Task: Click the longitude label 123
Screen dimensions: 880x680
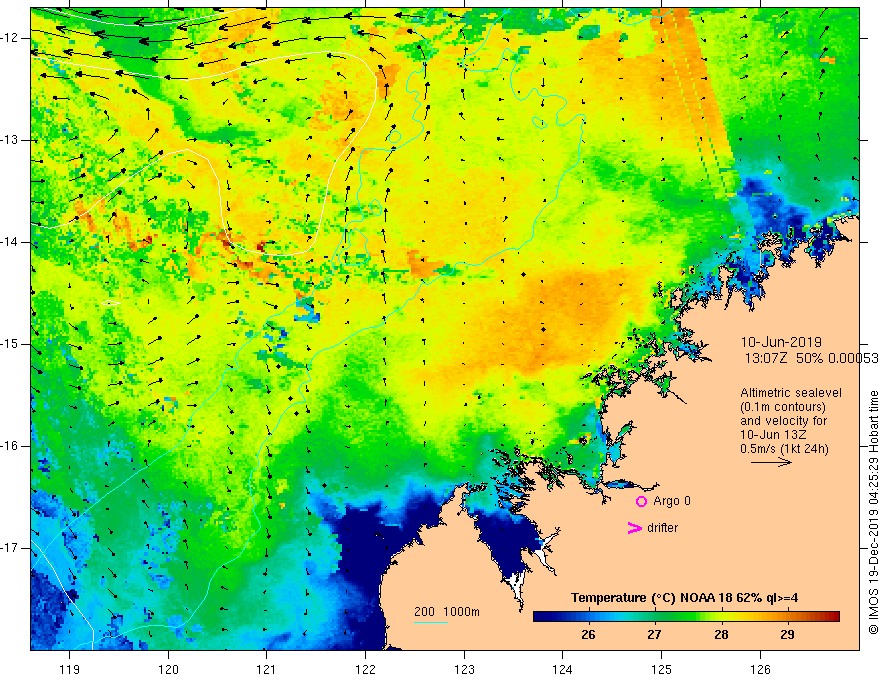Action: [x=464, y=669]
